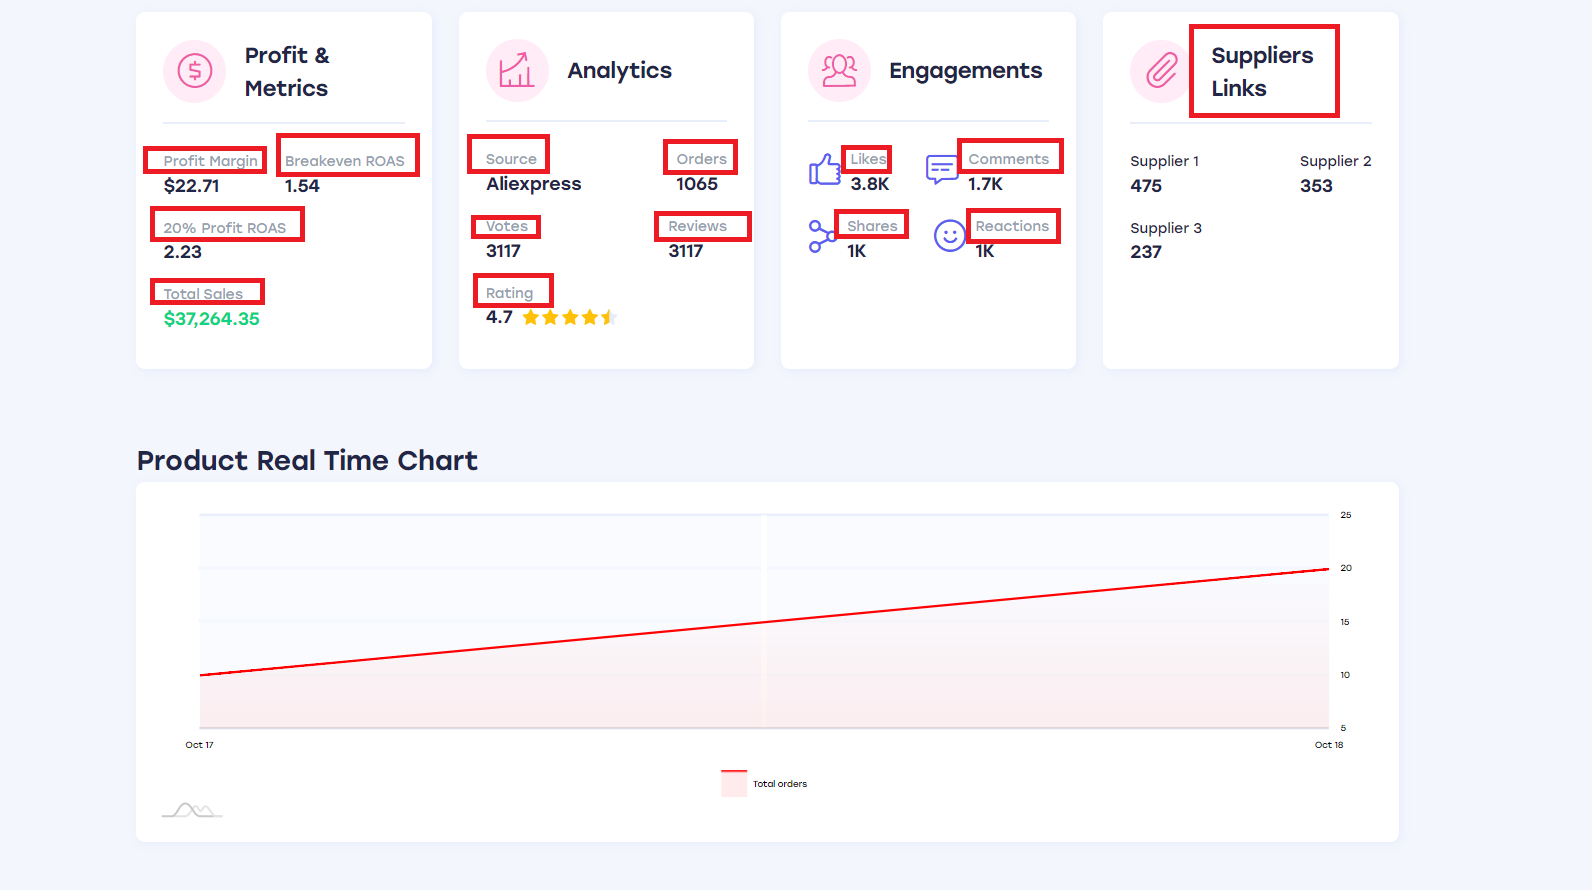Click the Aliexpress source value
The width and height of the screenshot is (1592, 890).
534,184
